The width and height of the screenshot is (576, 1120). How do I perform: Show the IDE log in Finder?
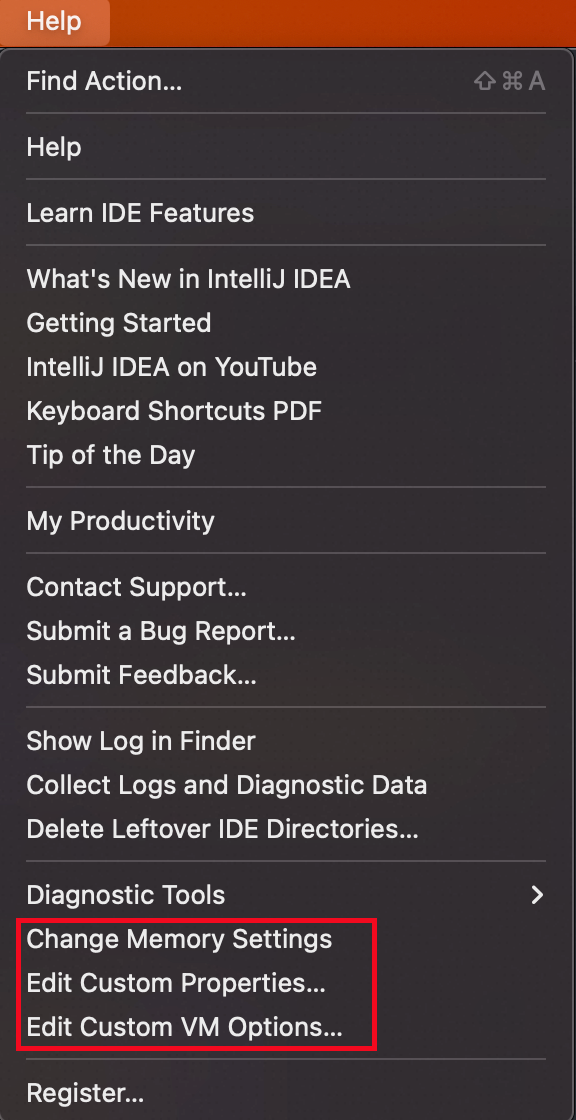pos(141,741)
